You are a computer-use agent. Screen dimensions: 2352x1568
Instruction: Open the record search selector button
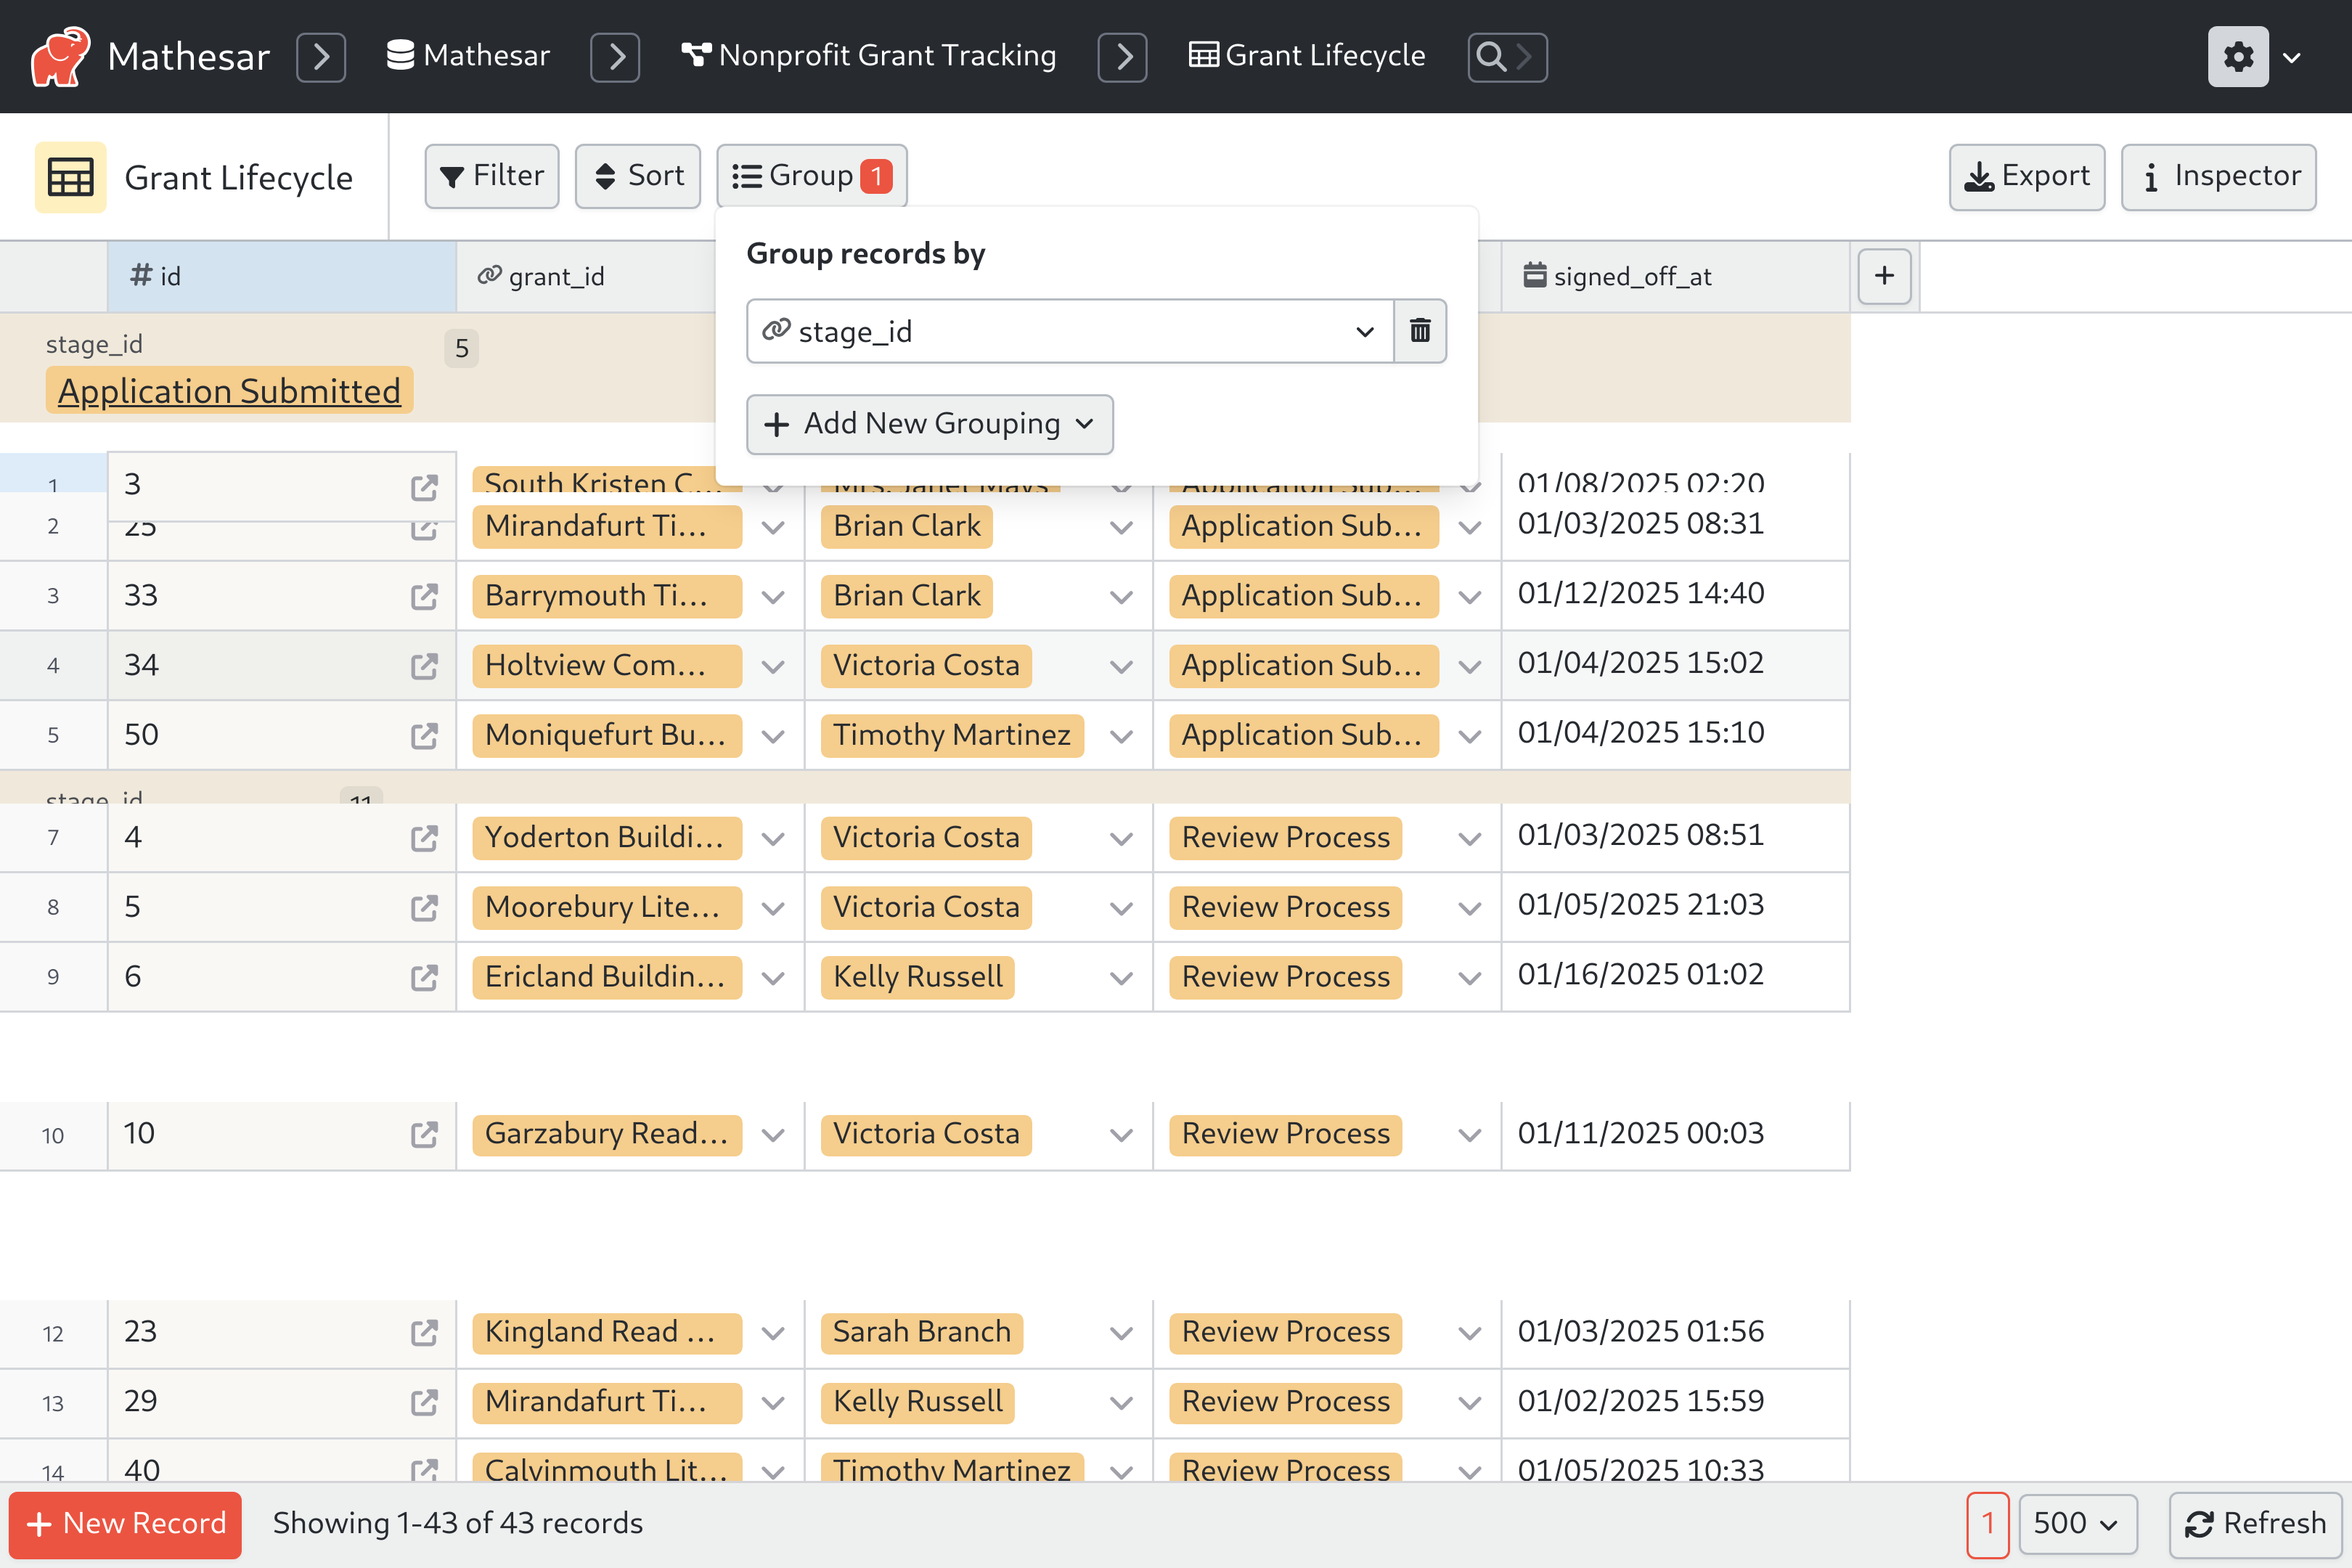[1507, 57]
